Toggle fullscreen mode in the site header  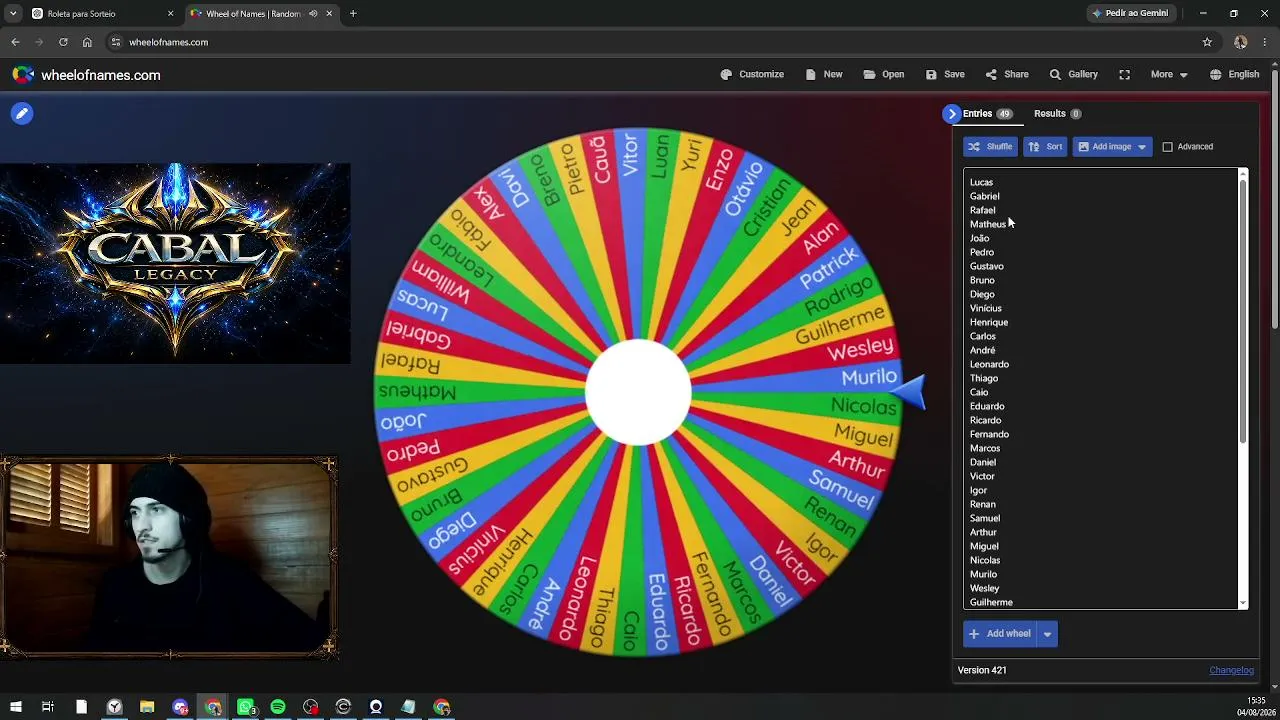[x=1124, y=74]
